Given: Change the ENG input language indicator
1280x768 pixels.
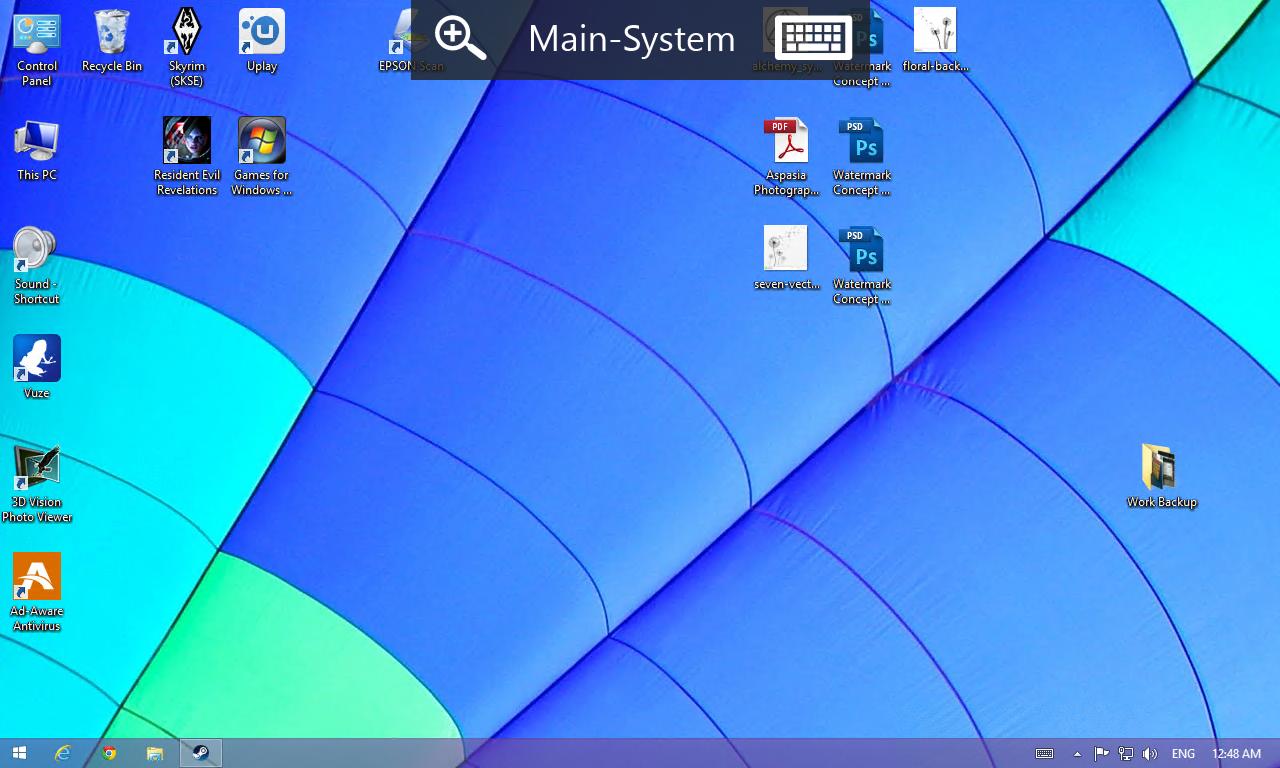Looking at the screenshot, I should [1183, 754].
